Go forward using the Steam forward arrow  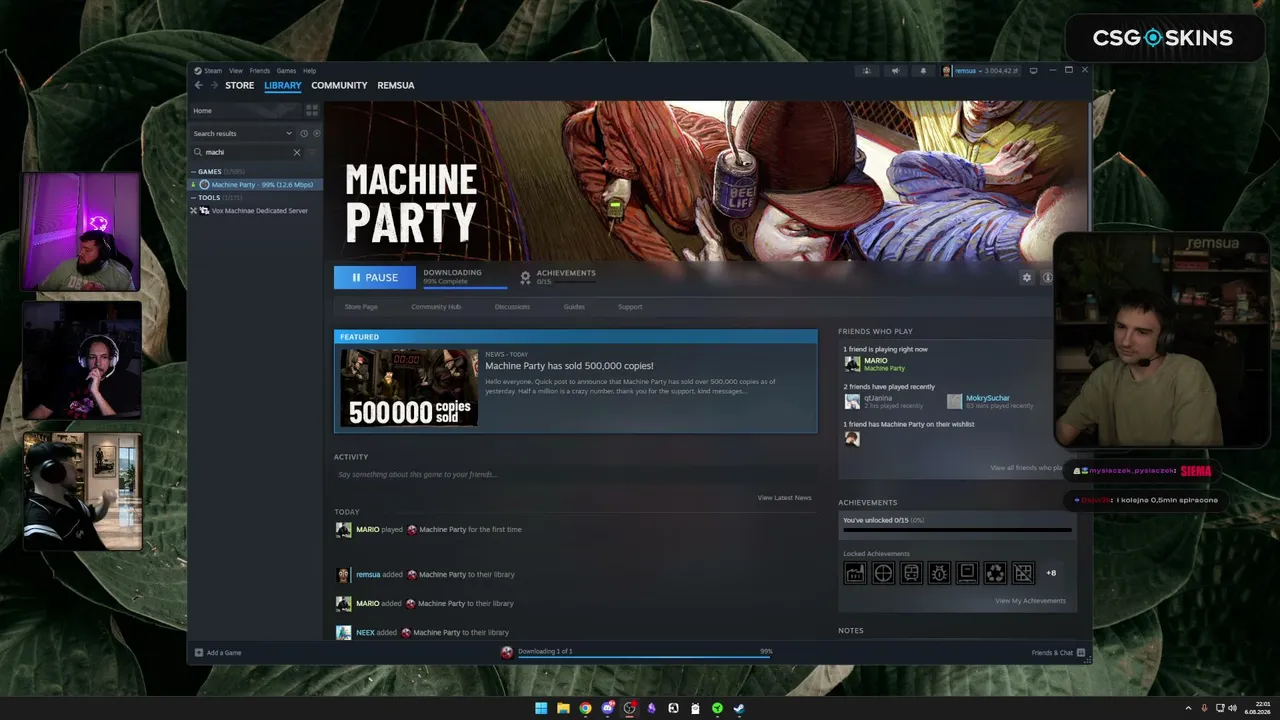[212, 85]
